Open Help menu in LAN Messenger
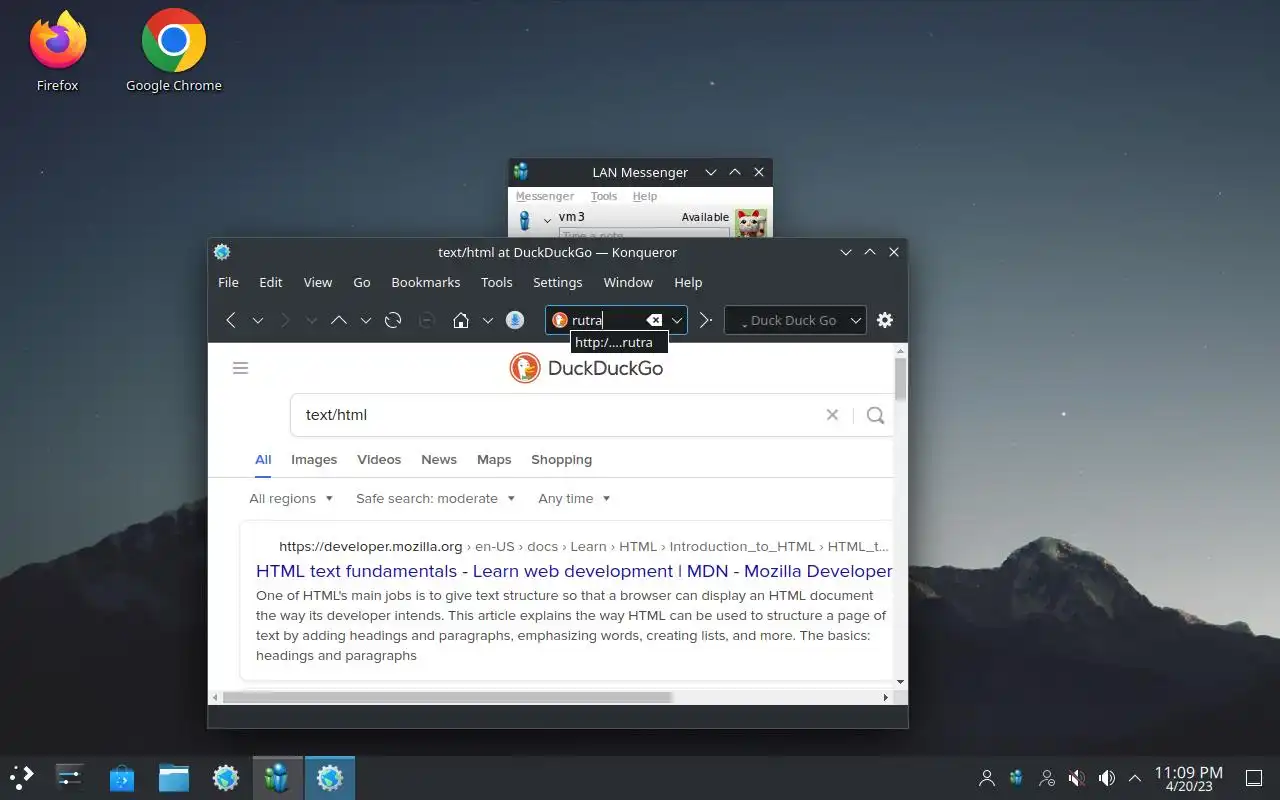Screen dimensions: 1280x800 click(x=645, y=196)
